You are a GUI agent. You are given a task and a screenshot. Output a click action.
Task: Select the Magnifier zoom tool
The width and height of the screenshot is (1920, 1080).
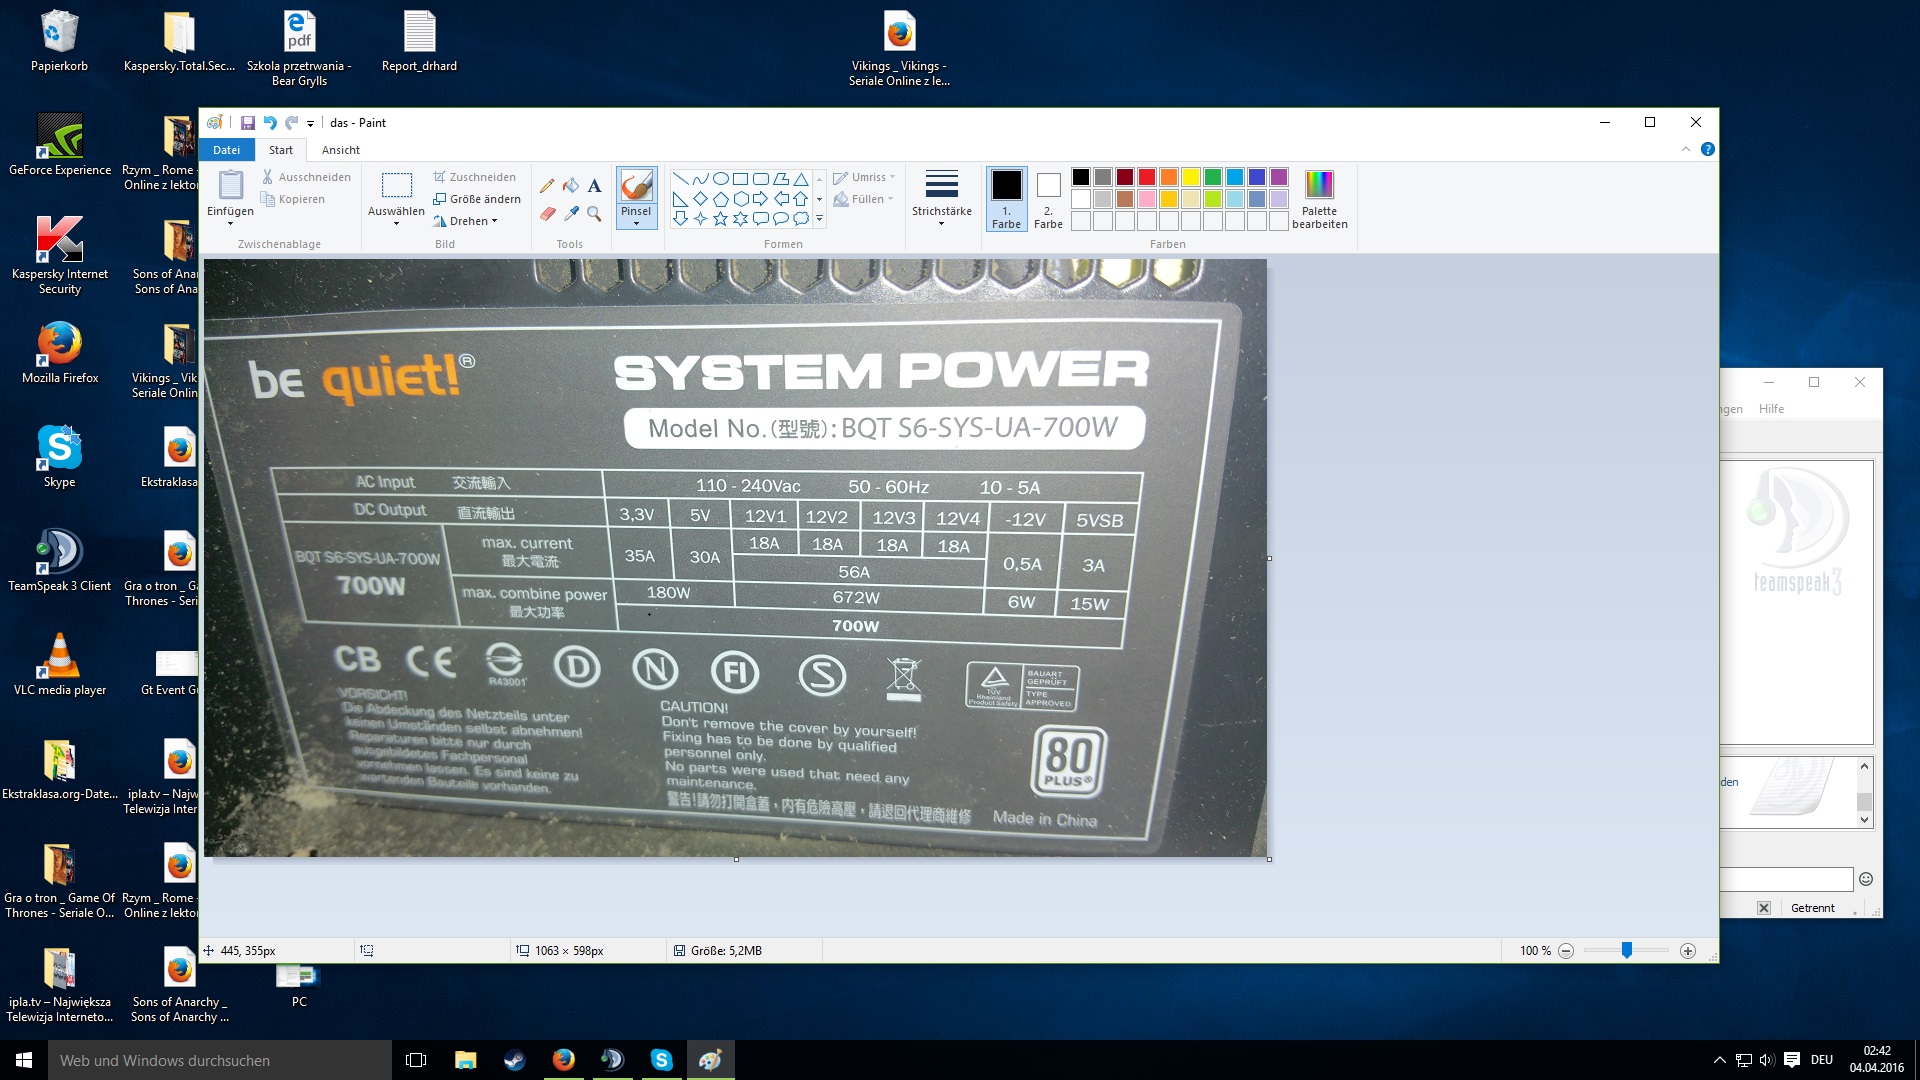[594, 213]
